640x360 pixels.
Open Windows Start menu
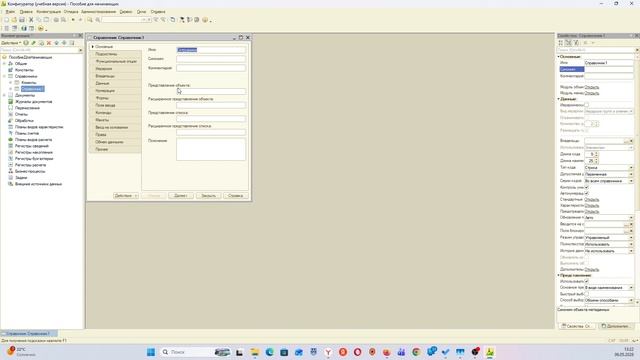click(151, 352)
